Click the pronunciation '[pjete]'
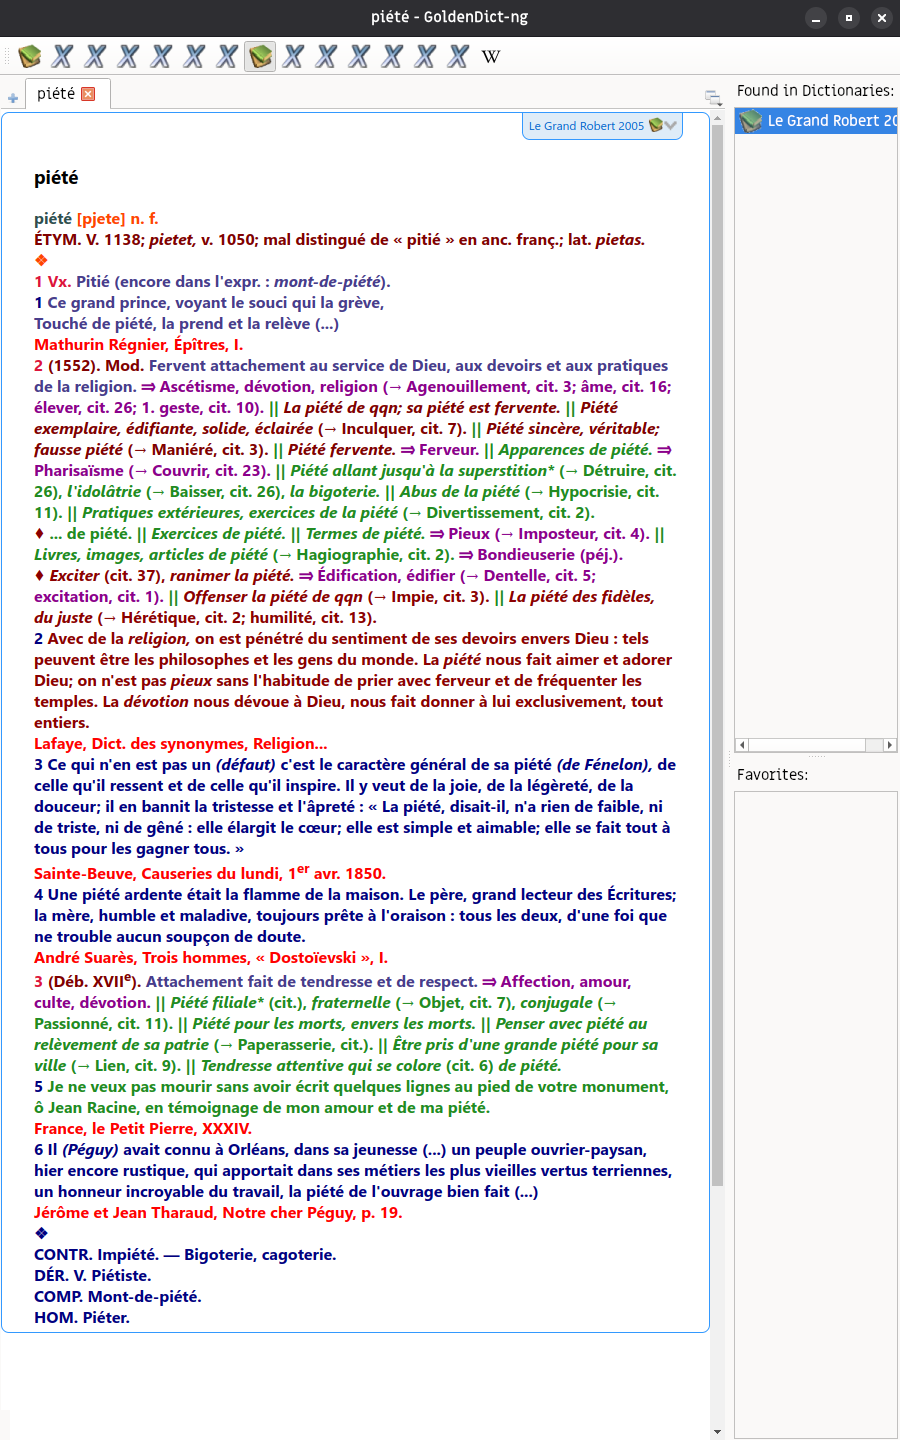 101,219
